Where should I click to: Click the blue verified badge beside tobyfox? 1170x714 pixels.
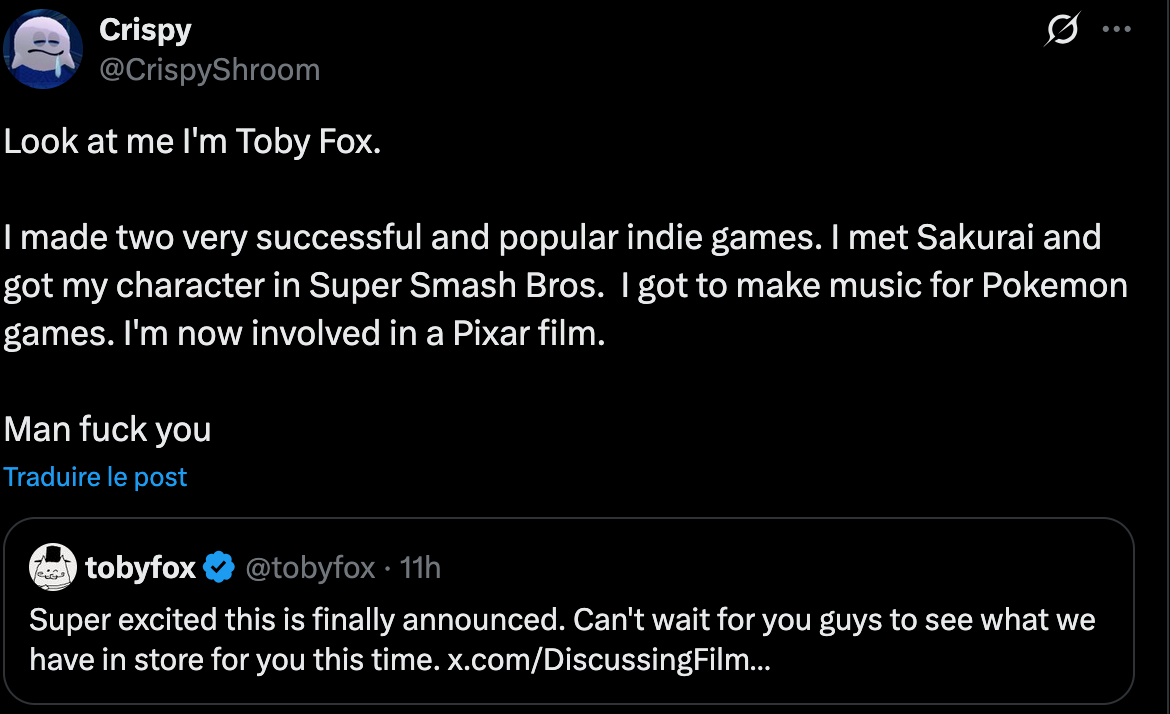click(219, 568)
